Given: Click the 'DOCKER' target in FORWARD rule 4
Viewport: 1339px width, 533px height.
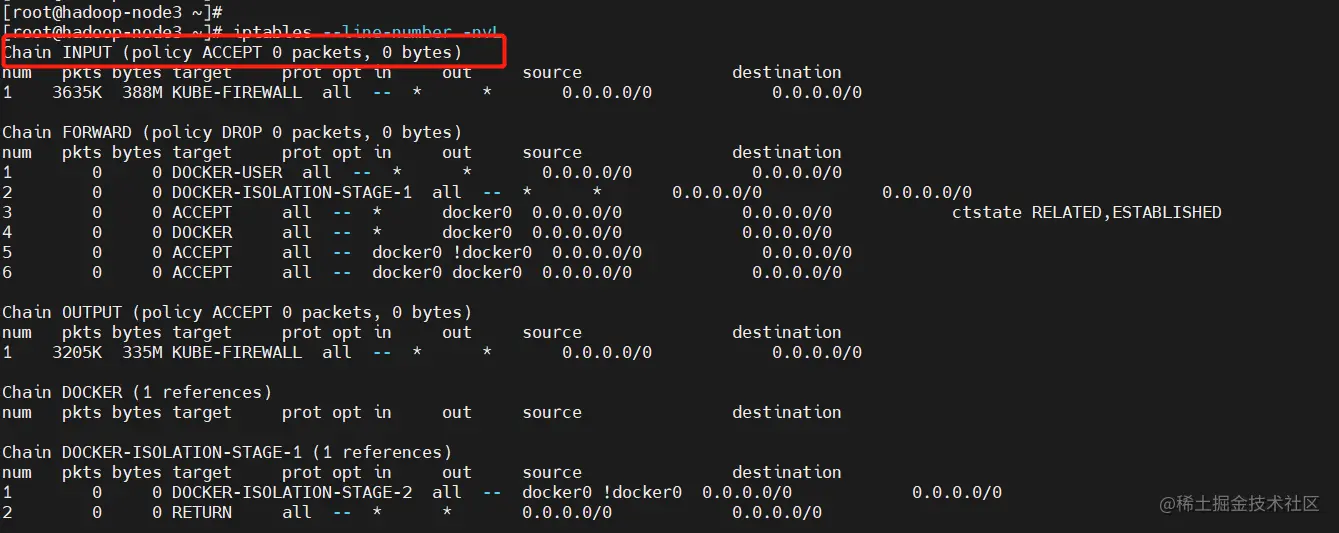Looking at the screenshot, I should coord(202,232).
